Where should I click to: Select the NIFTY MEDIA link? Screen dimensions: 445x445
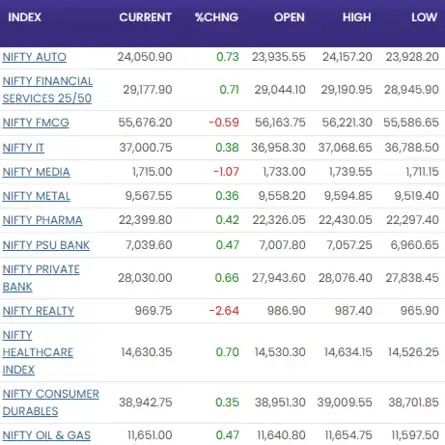[x=36, y=172]
